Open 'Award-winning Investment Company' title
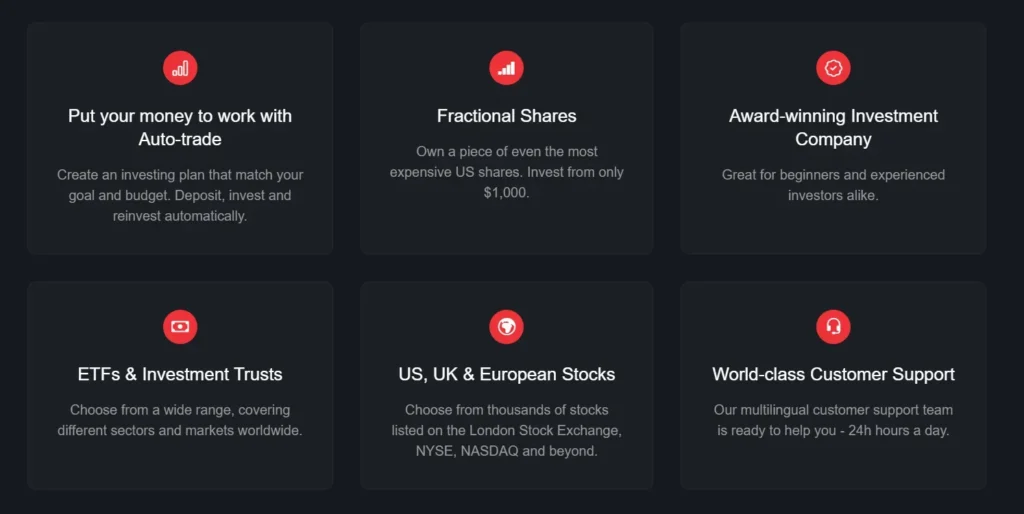Image resolution: width=1024 pixels, height=514 pixels. (x=833, y=127)
